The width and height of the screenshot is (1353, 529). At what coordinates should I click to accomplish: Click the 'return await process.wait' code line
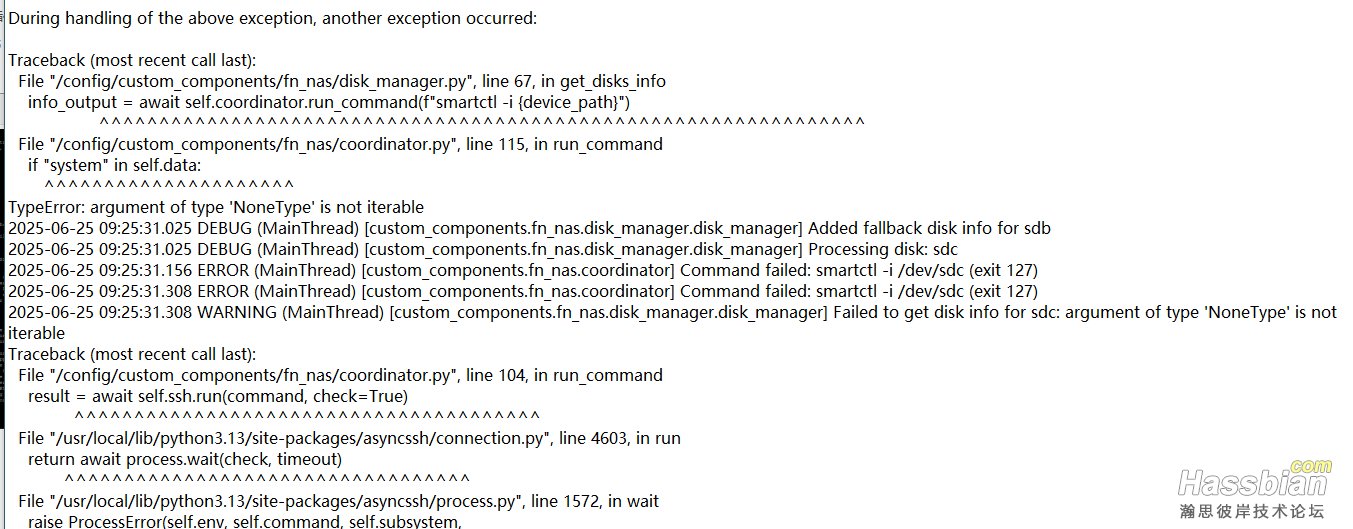[185, 459]
